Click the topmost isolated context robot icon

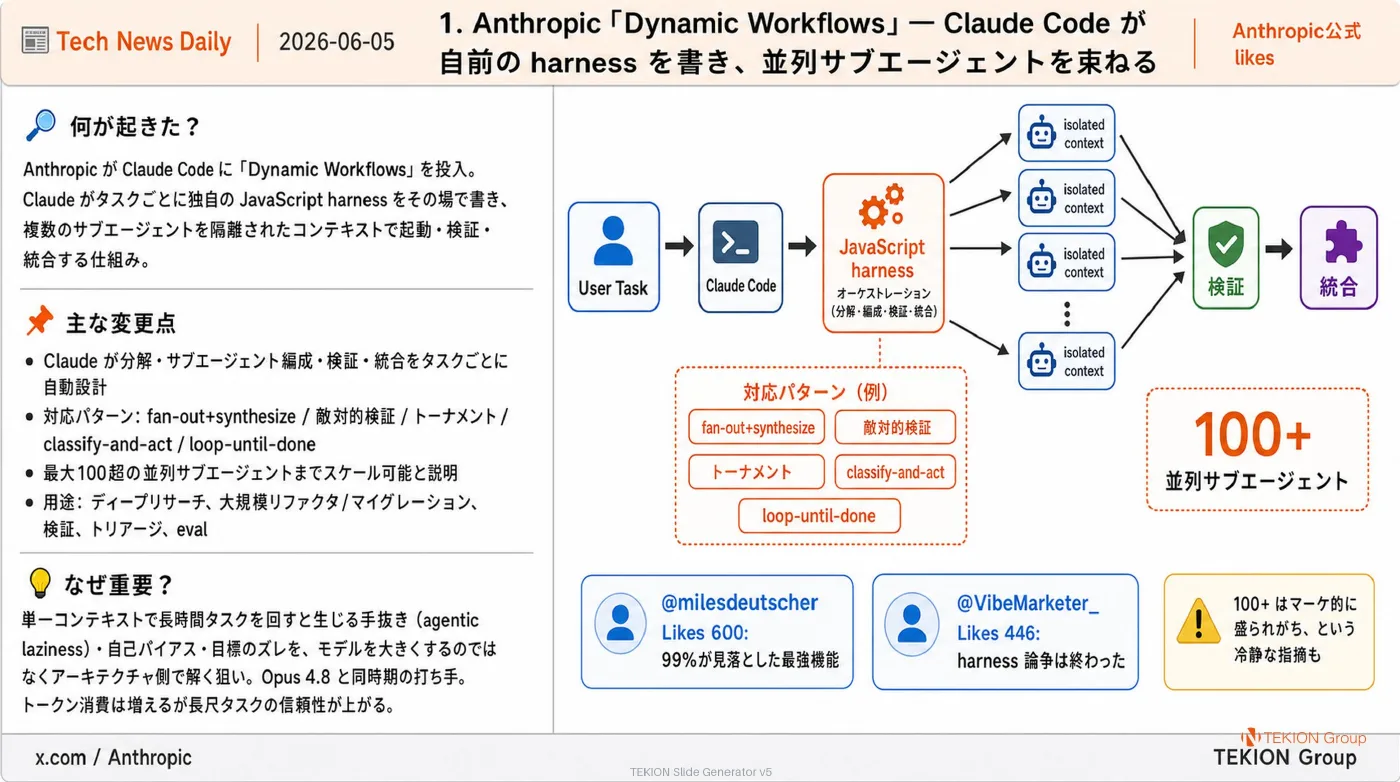click(x=1042, y=133)
